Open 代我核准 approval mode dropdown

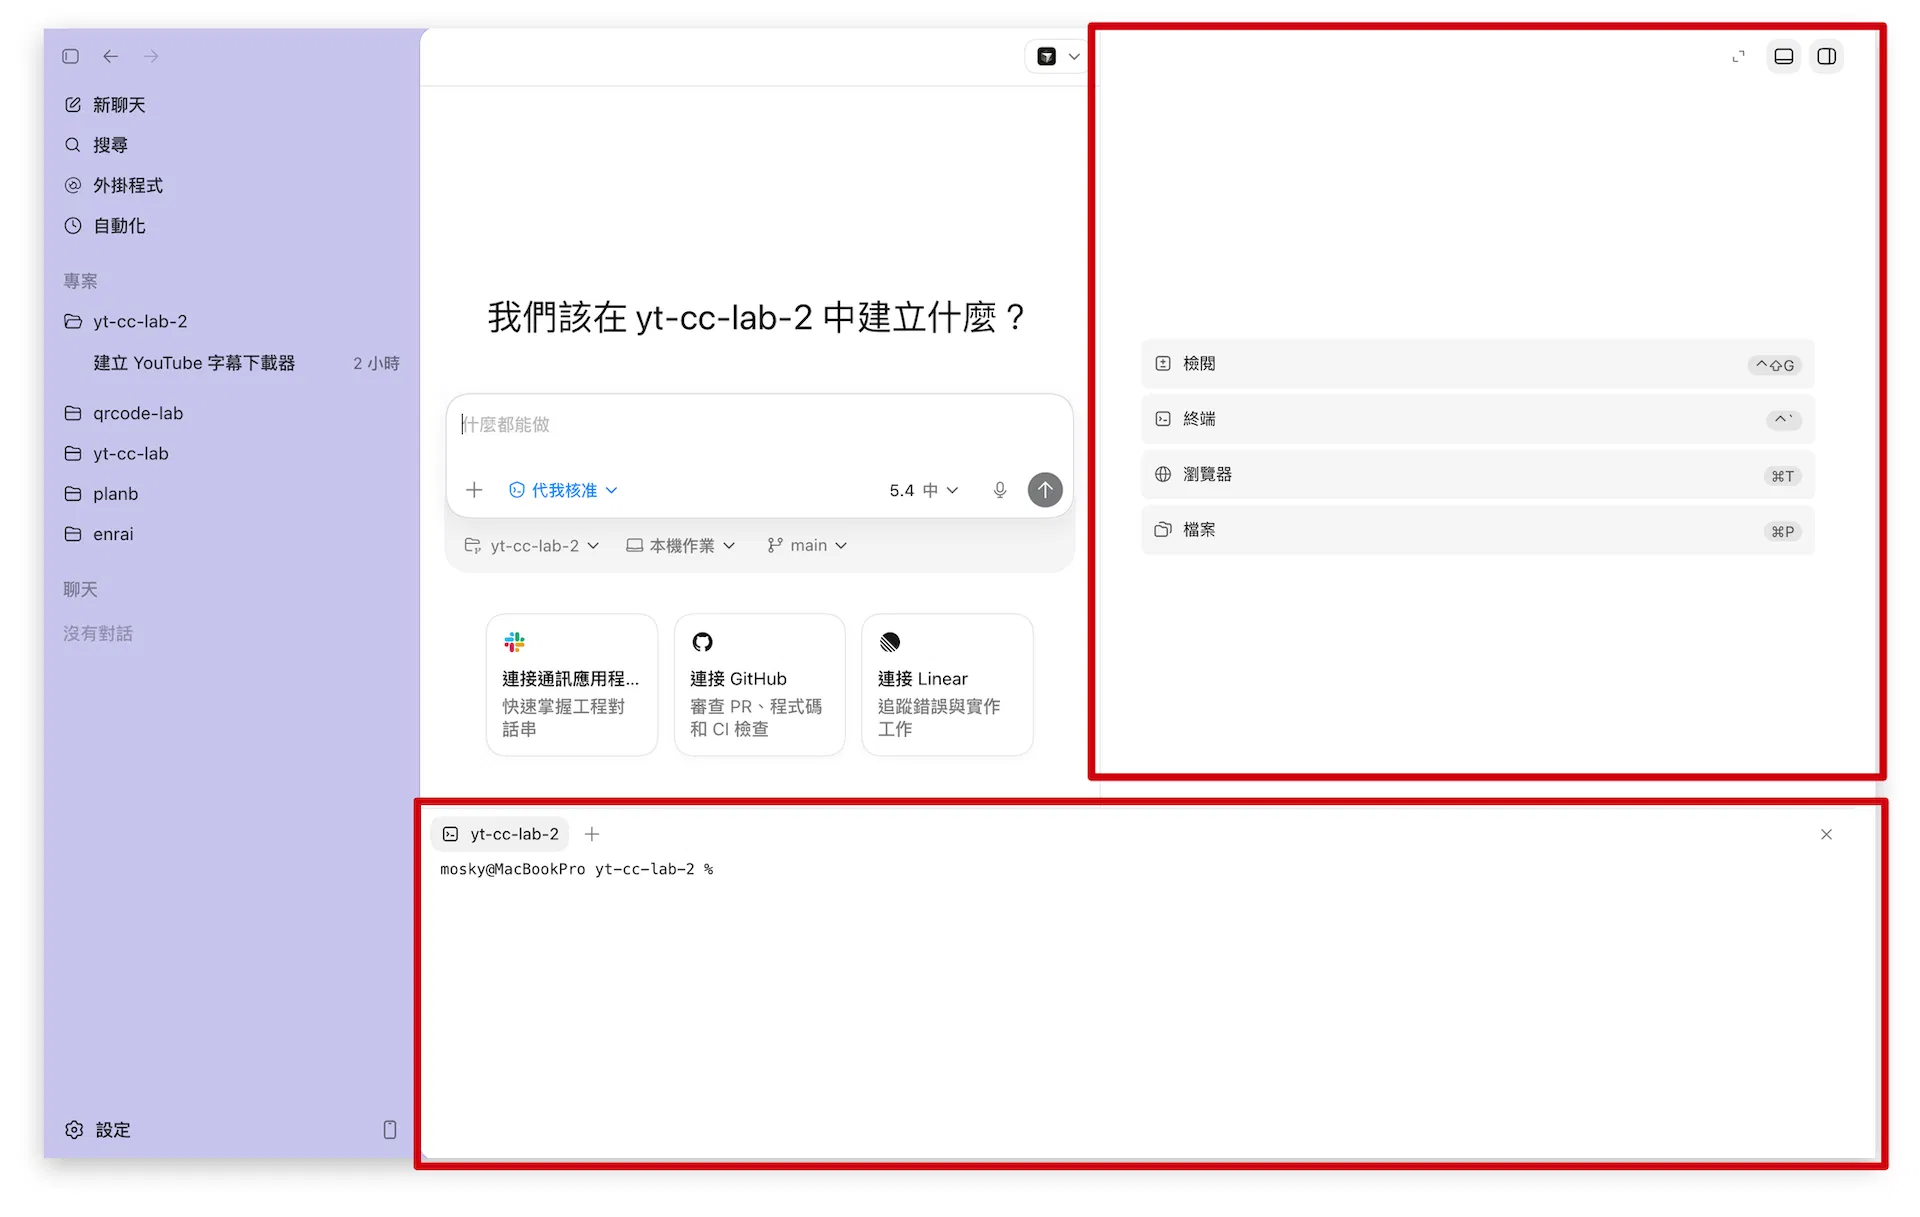pos(563,490)
